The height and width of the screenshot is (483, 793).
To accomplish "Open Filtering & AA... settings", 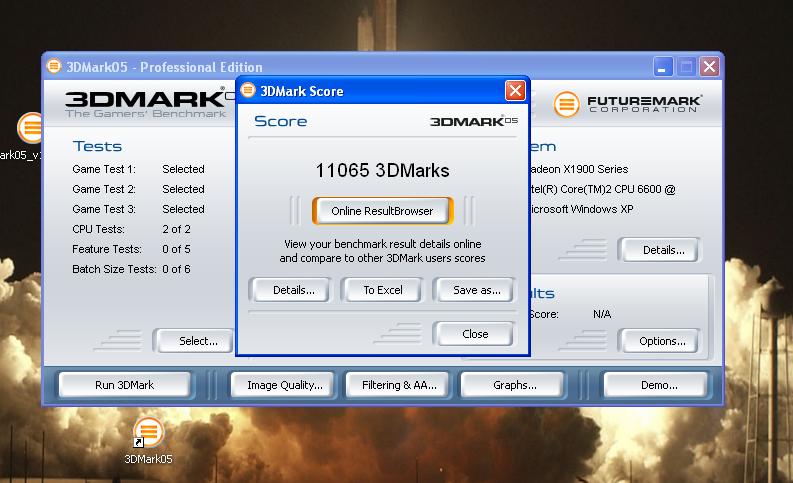I will 399,385.
